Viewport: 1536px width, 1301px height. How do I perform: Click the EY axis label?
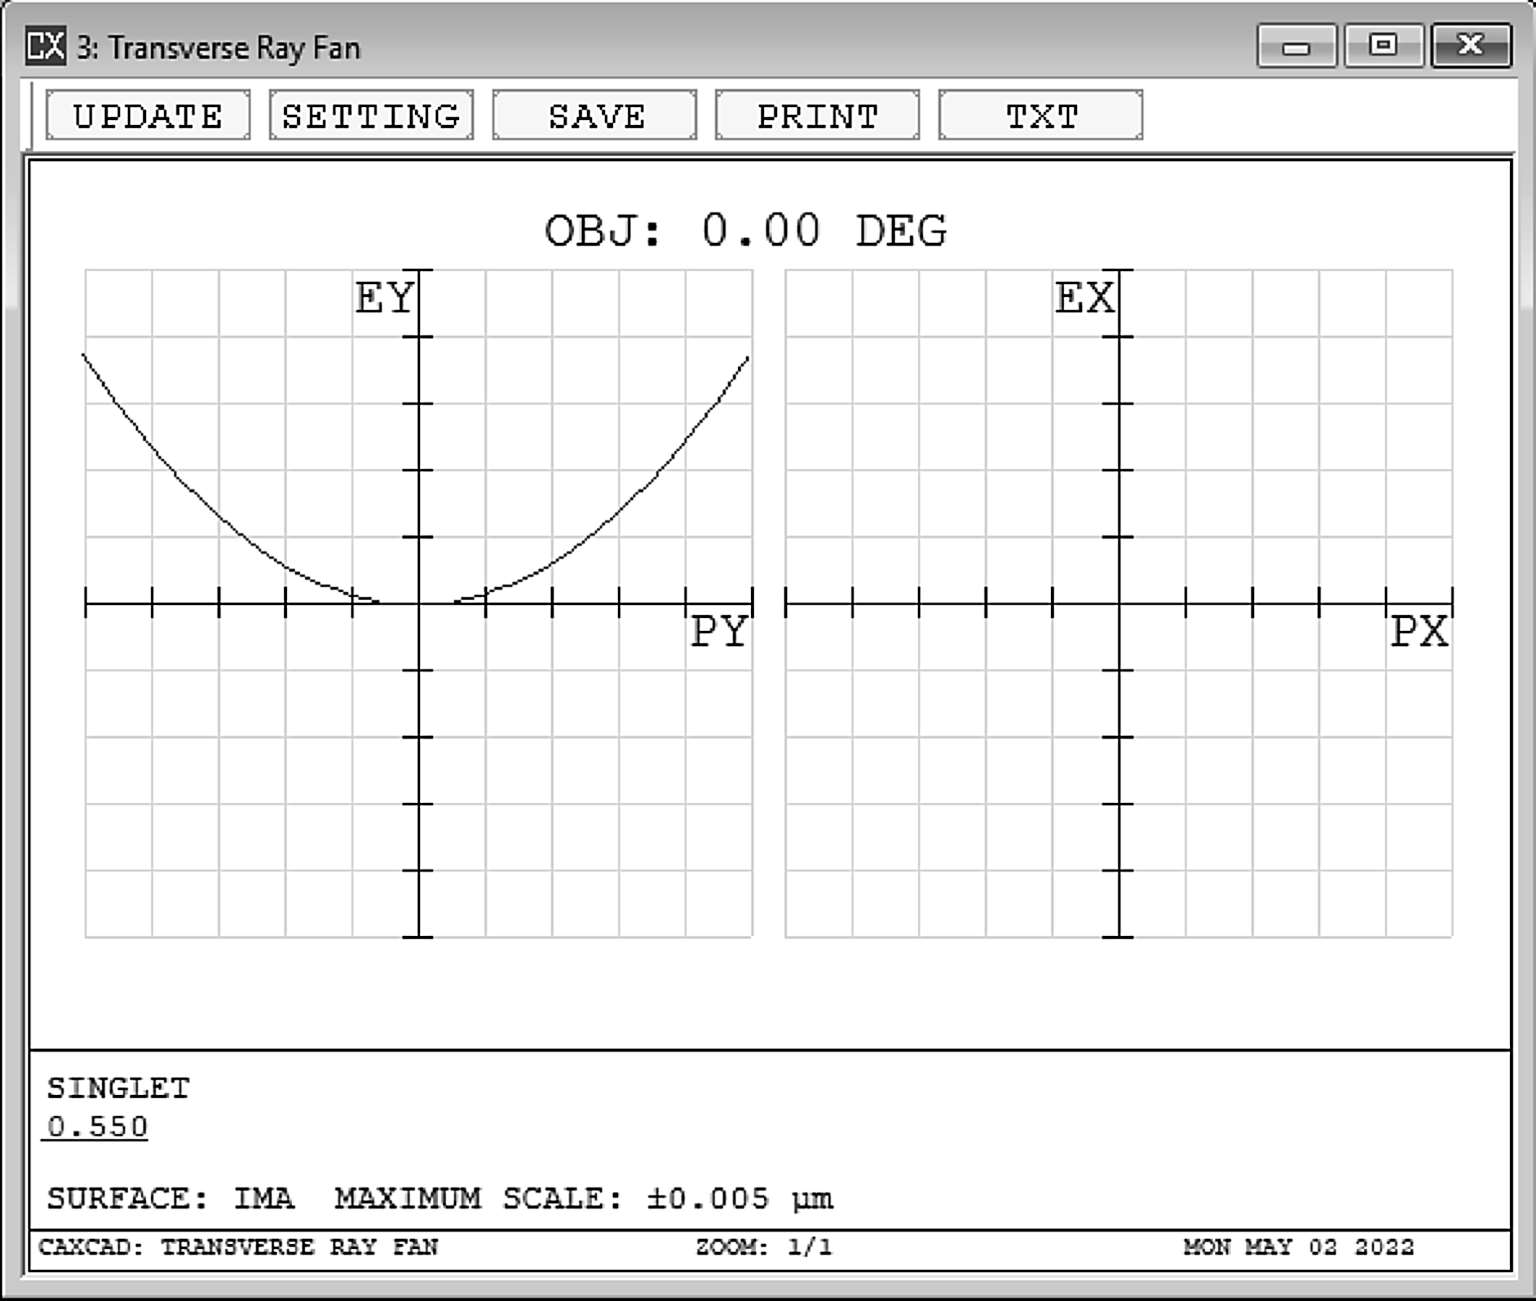pos(384,298)
